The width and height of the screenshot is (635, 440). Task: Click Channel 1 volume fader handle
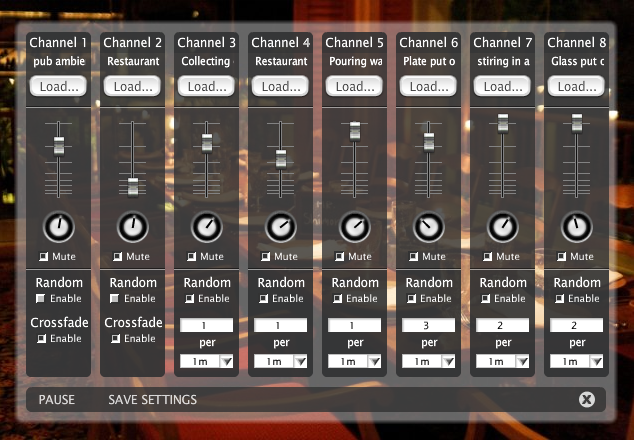click(x=59, y=146)
